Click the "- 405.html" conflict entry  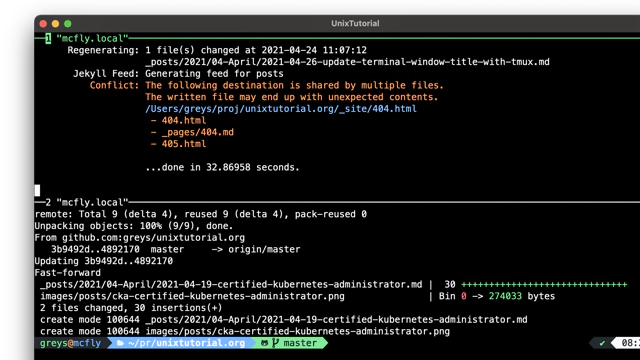178,144
